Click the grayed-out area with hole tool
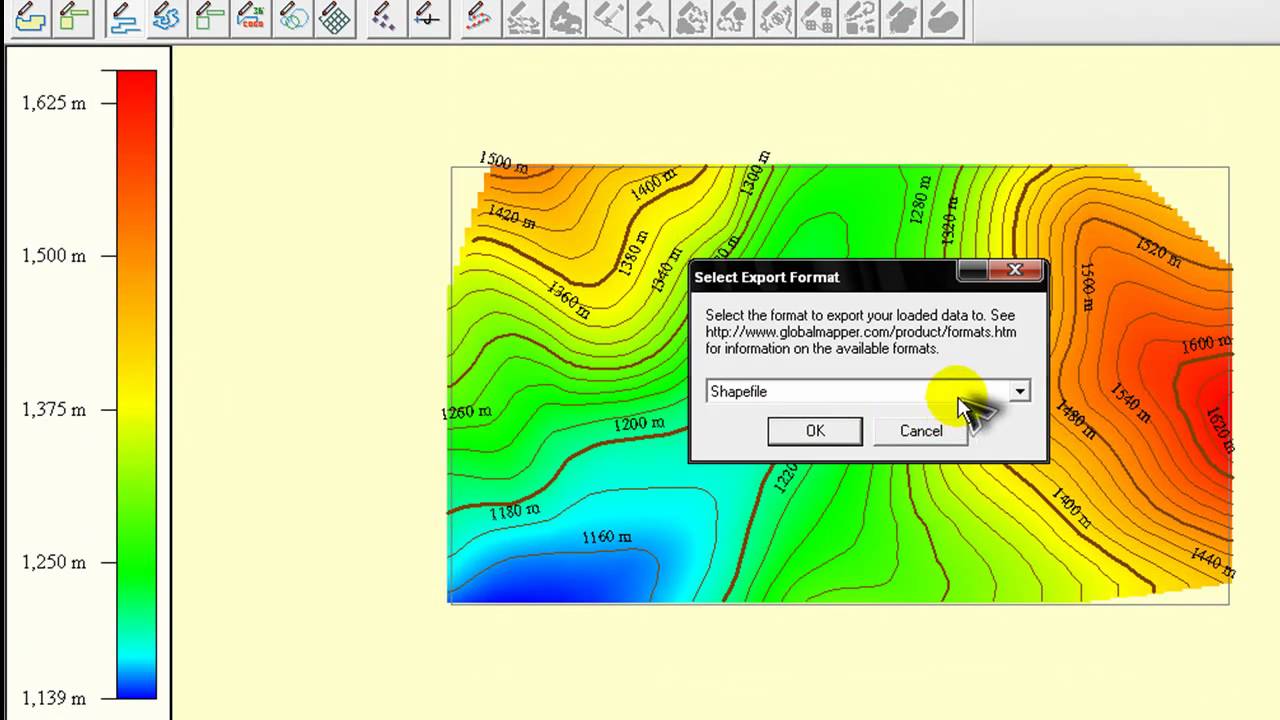The width and height of the screenshot is (1280, 720). pyautogui.click(x=565, y=17)
